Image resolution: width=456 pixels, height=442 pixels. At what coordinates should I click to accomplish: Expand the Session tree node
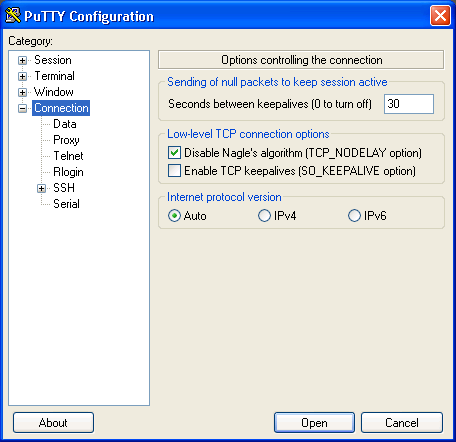[22, 60]
